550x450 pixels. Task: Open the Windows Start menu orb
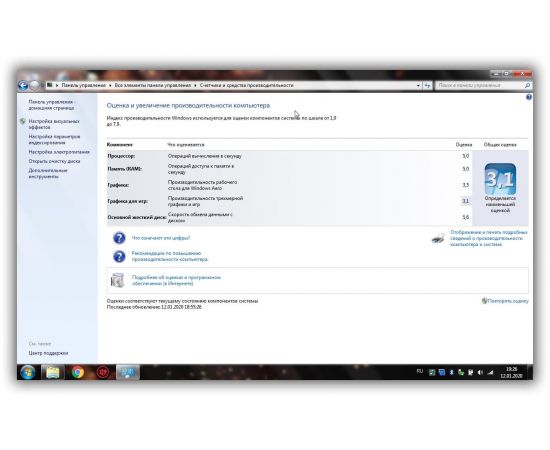(x=28, y=372)
